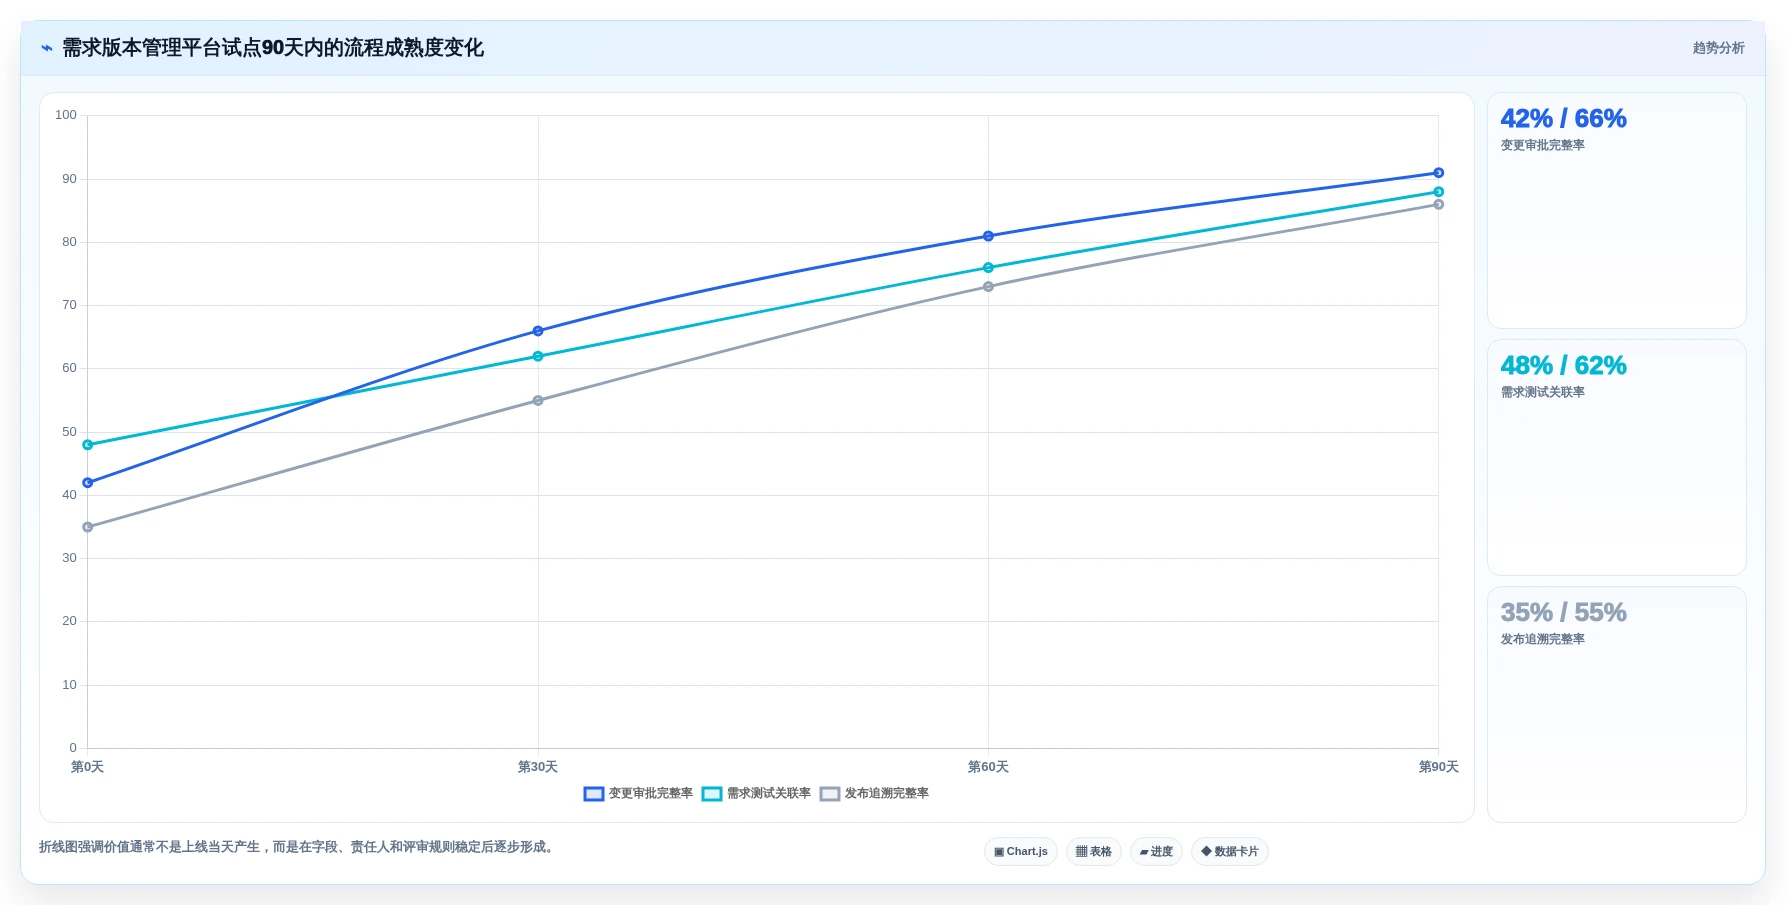The image size is (1786, 905).
Task: Click the cyan data point at 第30天
Action: [538, 356]
